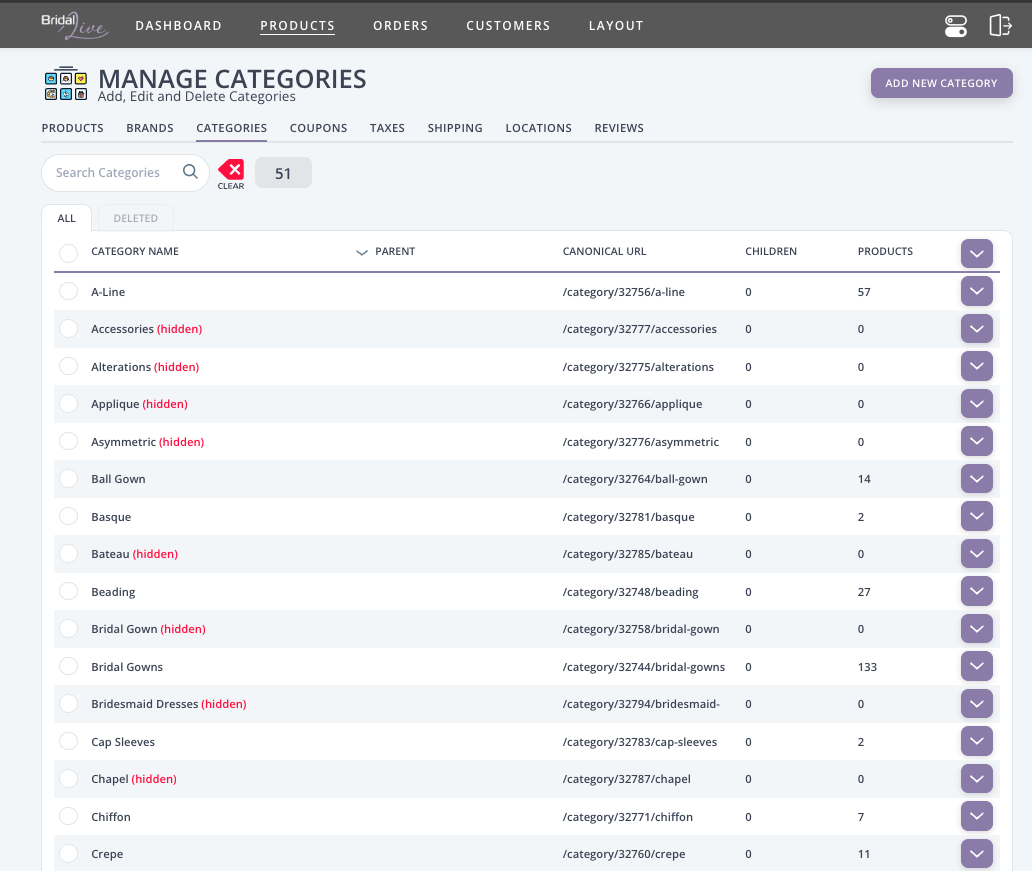Tick the Accessories category checkbox
The image size is (1032, 871).
tap(68, 329)
